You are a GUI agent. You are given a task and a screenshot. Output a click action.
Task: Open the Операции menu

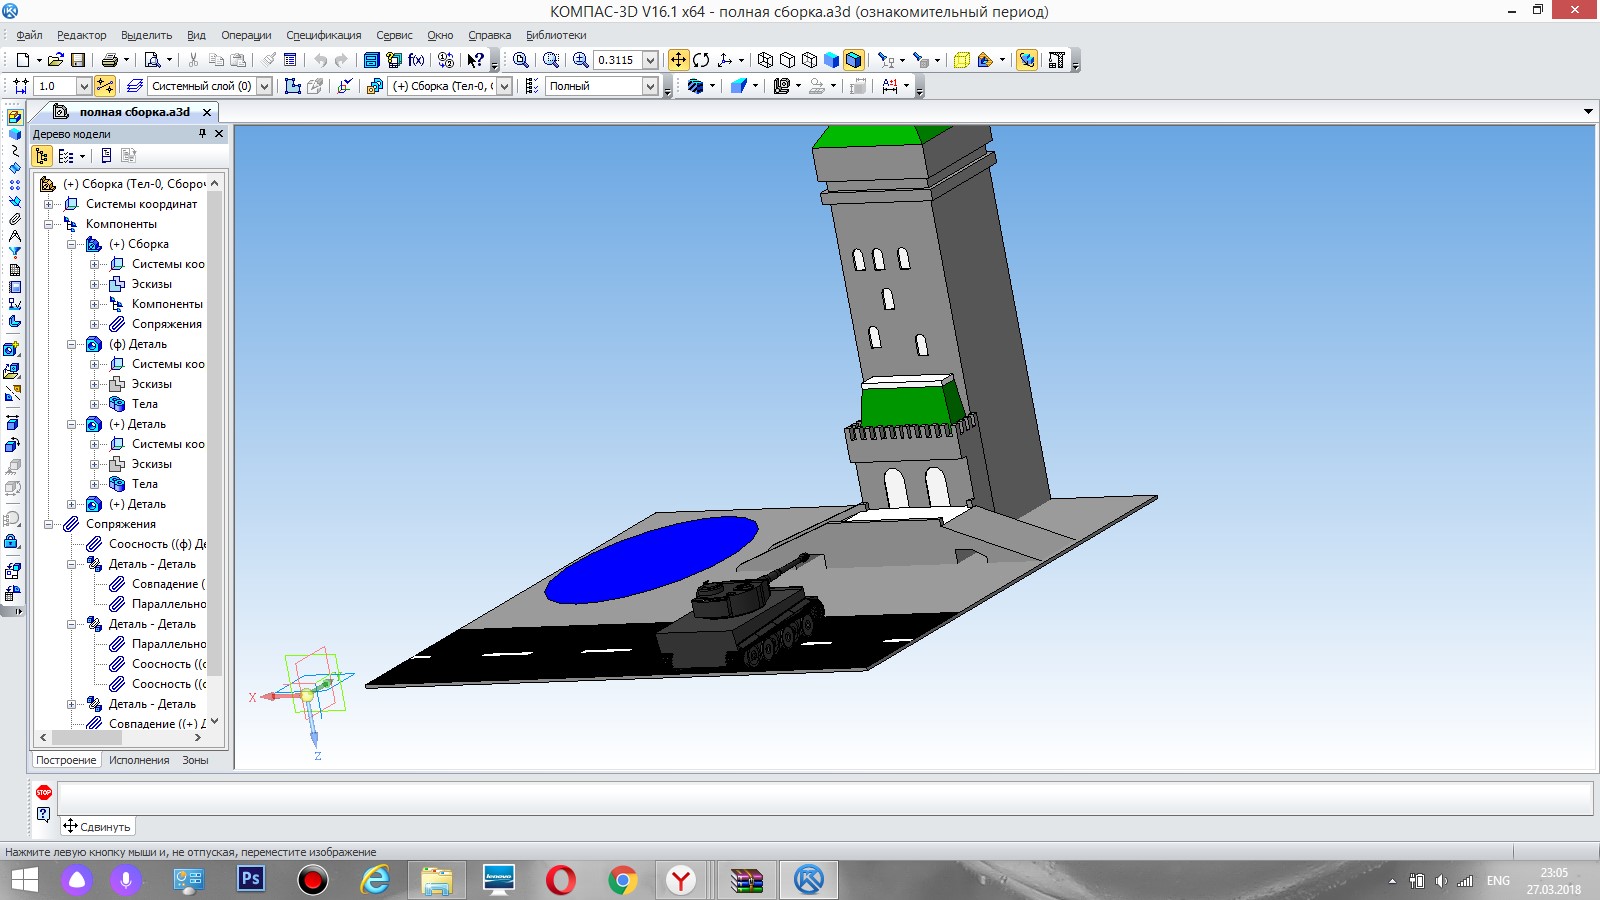[246, 35]
